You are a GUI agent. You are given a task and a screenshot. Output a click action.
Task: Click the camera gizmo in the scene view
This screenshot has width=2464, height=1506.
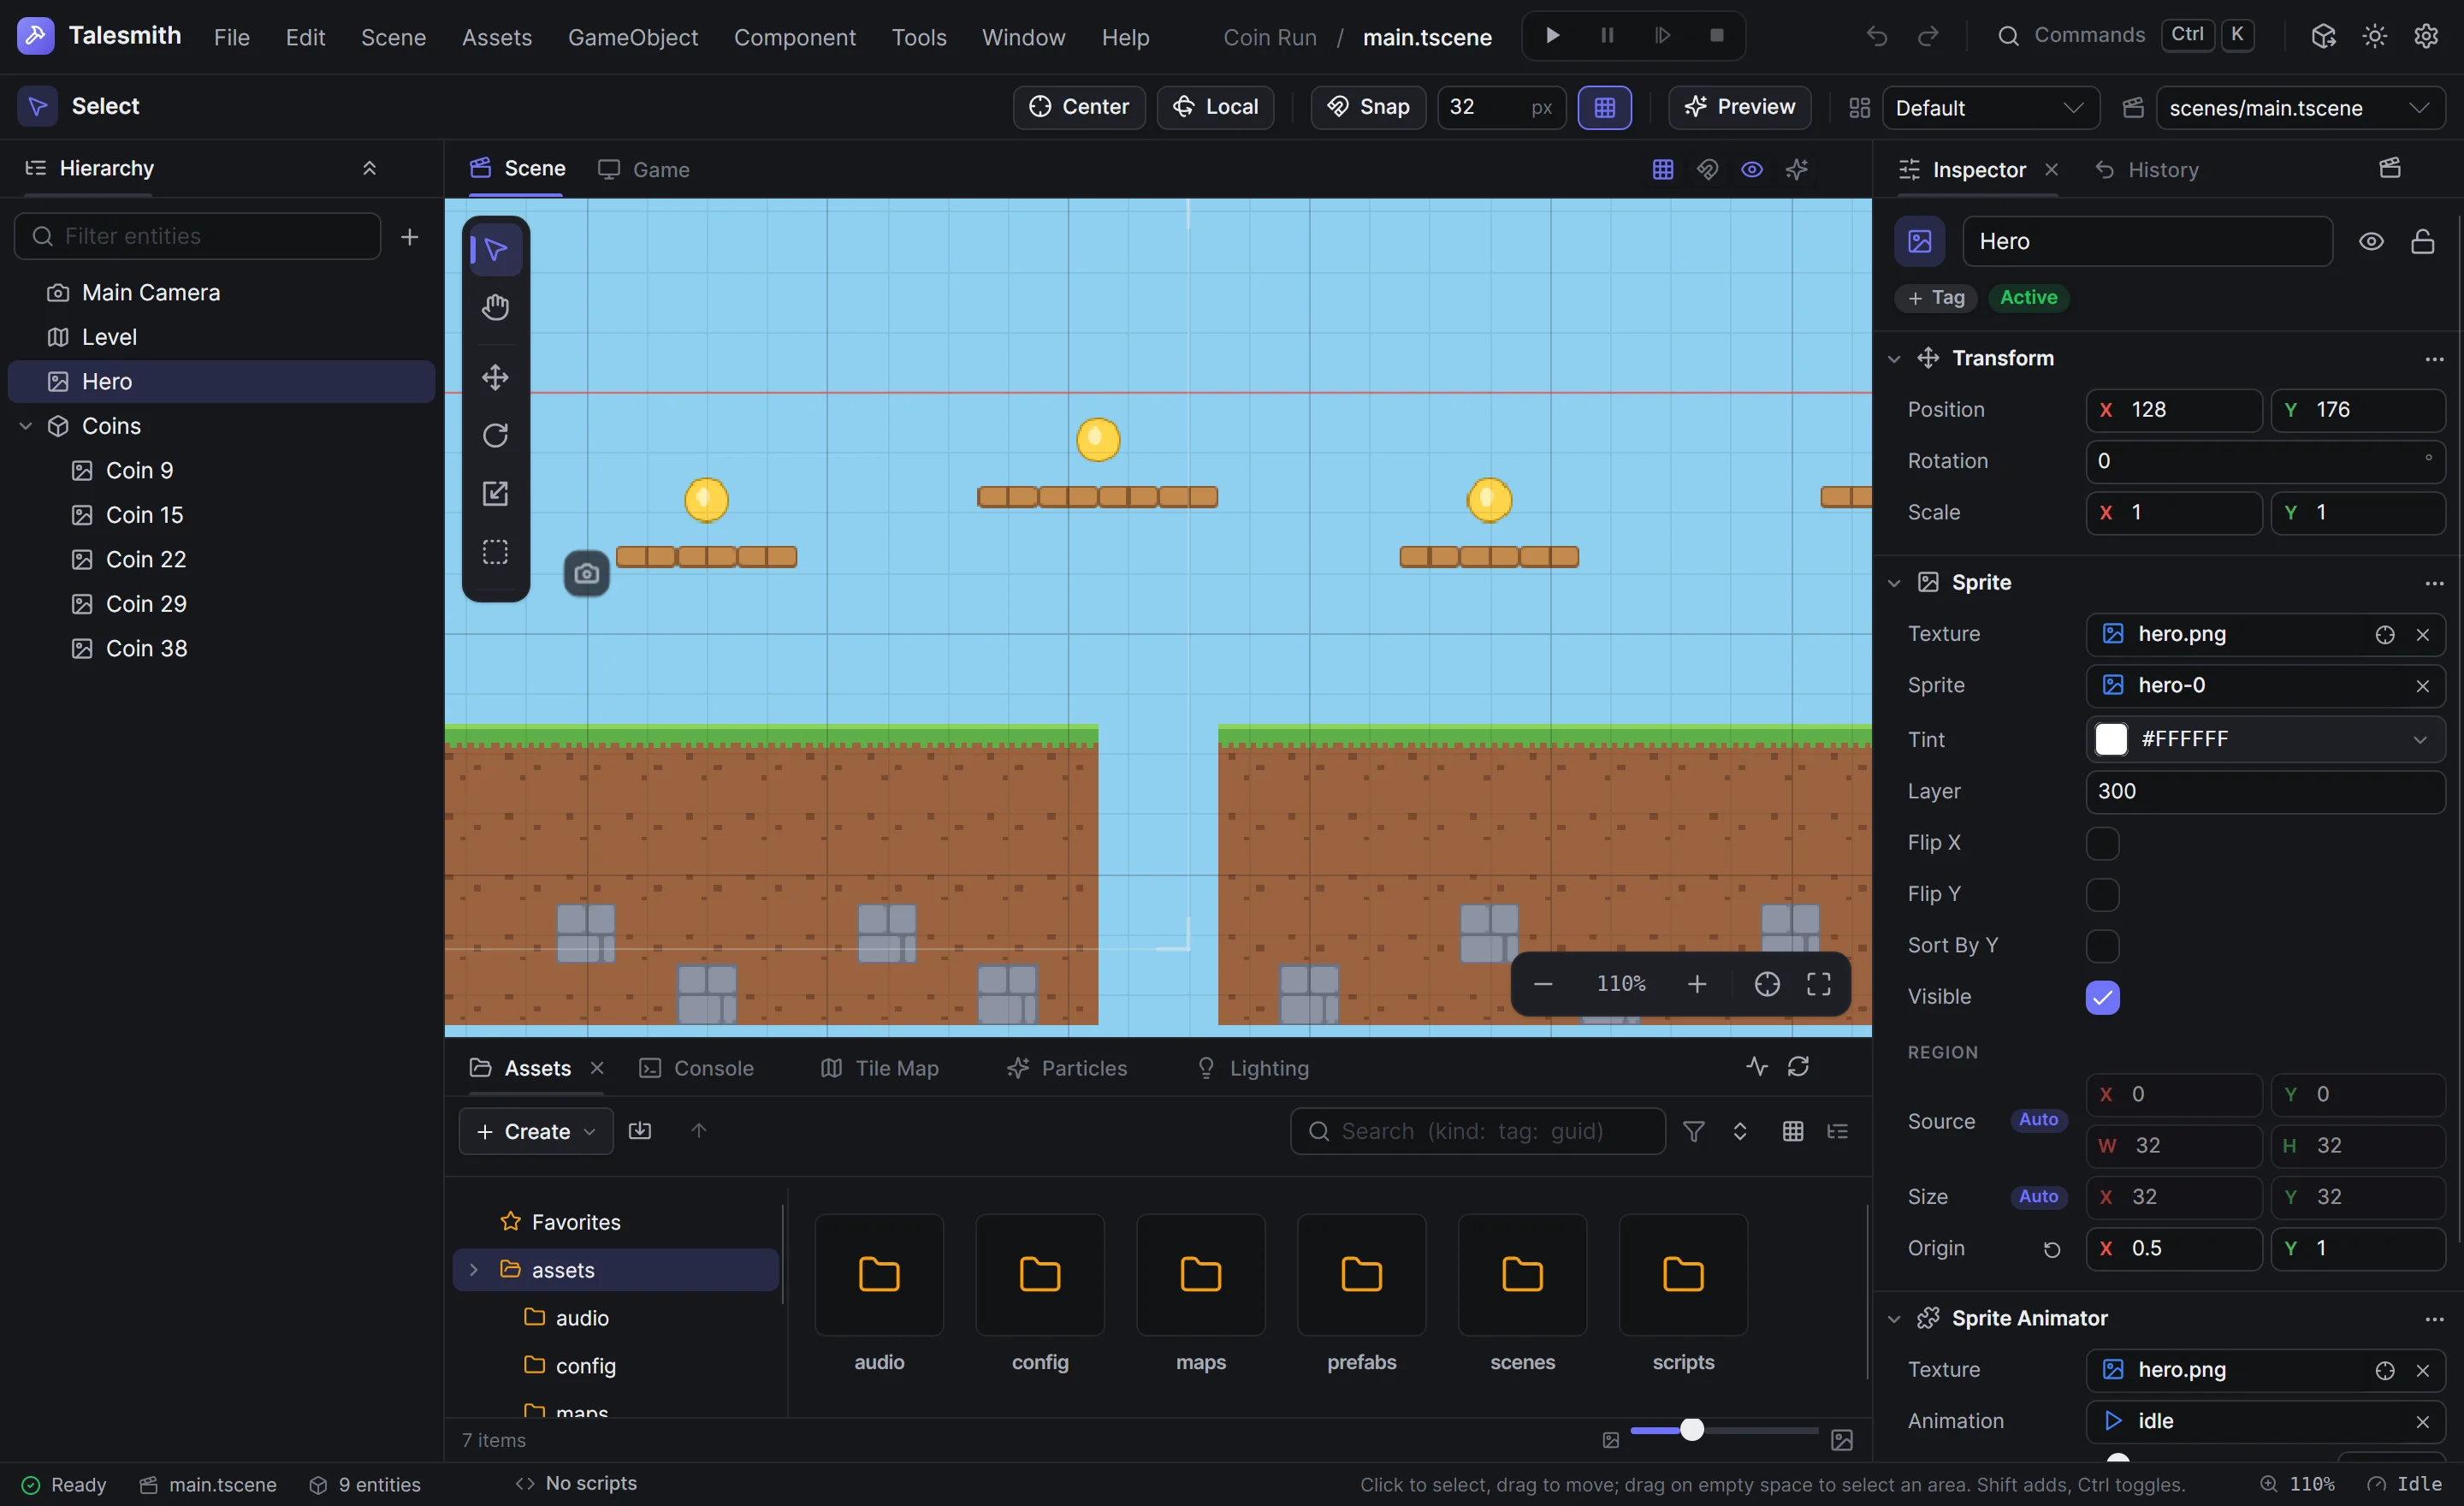coord(587,573)
